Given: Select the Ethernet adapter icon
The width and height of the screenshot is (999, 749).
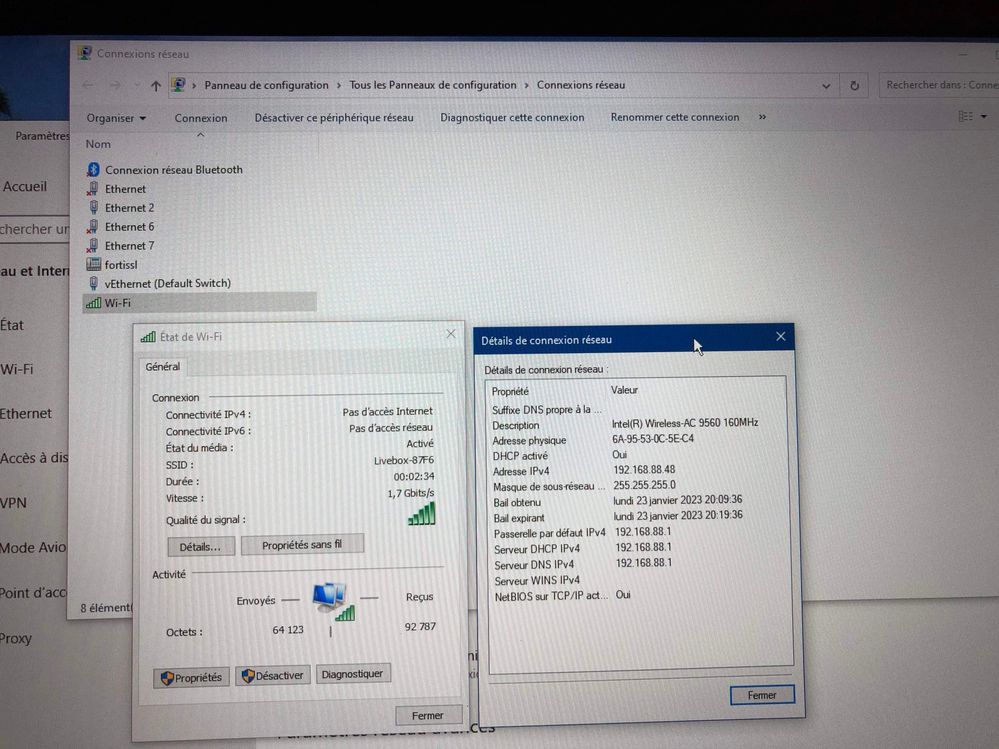Looking at the screenshot, I should click(93, 189).
